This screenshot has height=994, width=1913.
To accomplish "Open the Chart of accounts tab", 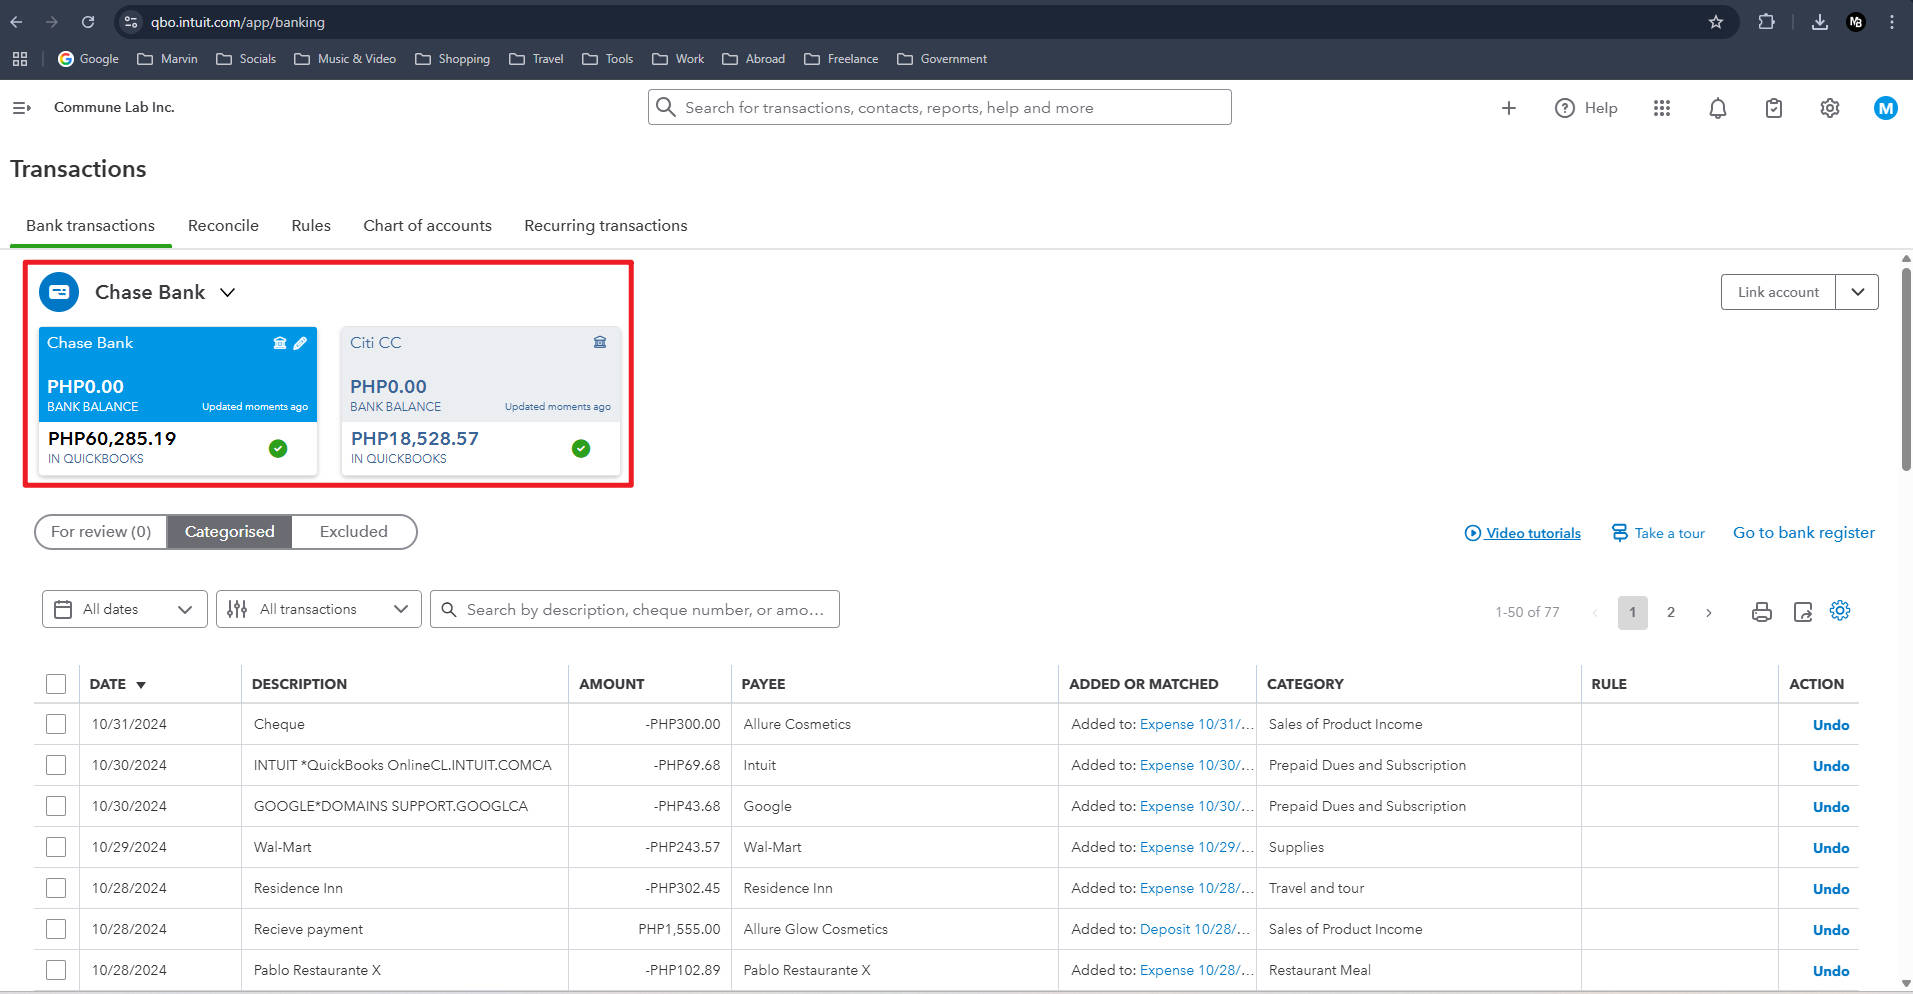I will click(x=427, y=226).
